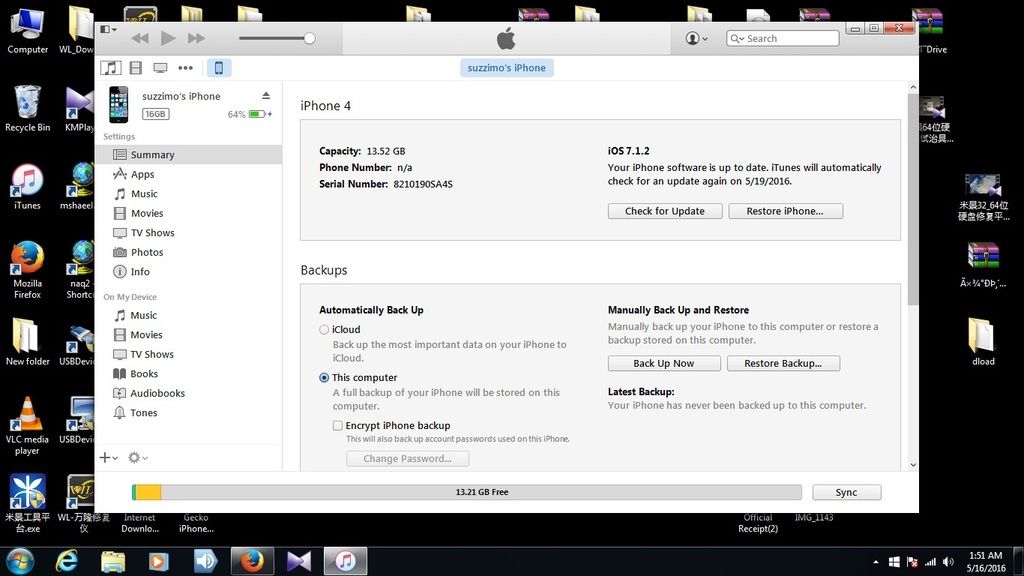Select Photos in the Settings sidebar
The image size is (1024, 576).
[146, 252]
